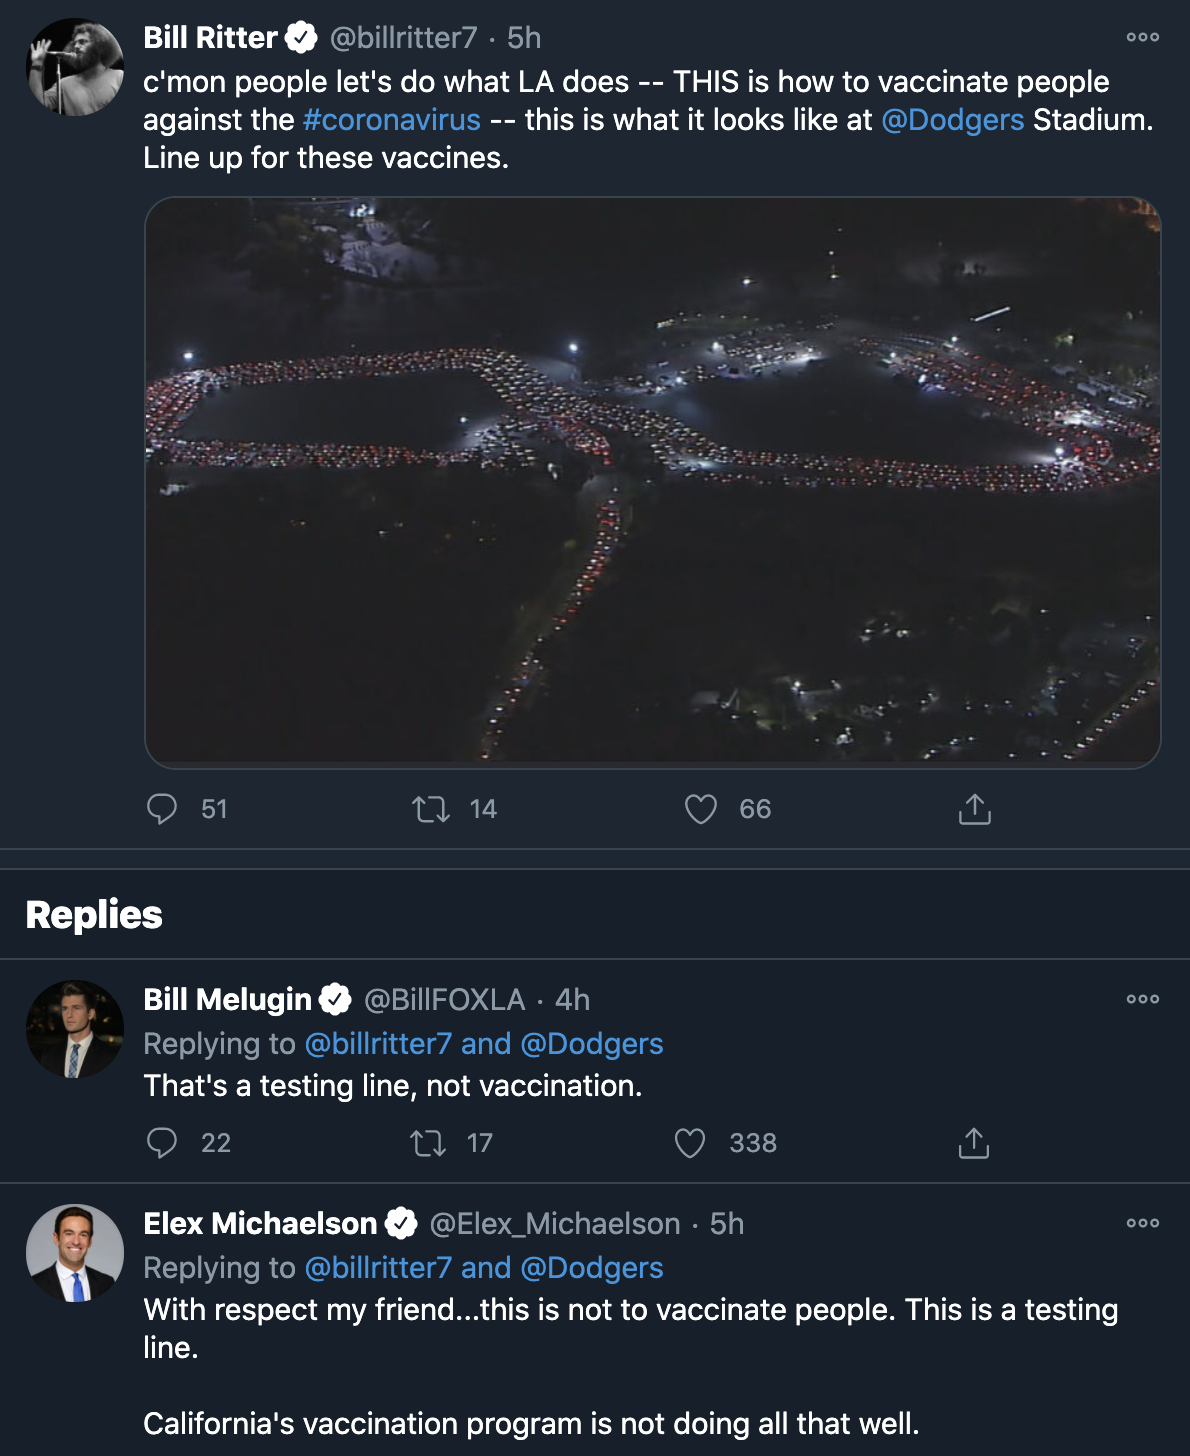Share Bill Ritter's tweet
Screen dimensions: 1190x1456
point(974,809)
